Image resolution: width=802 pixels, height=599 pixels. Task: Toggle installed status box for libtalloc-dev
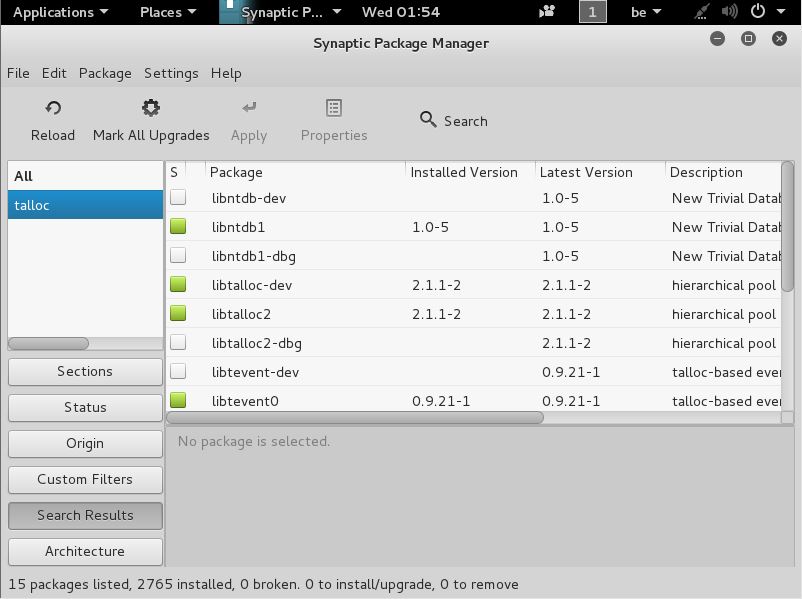click(x=178, y=284)
